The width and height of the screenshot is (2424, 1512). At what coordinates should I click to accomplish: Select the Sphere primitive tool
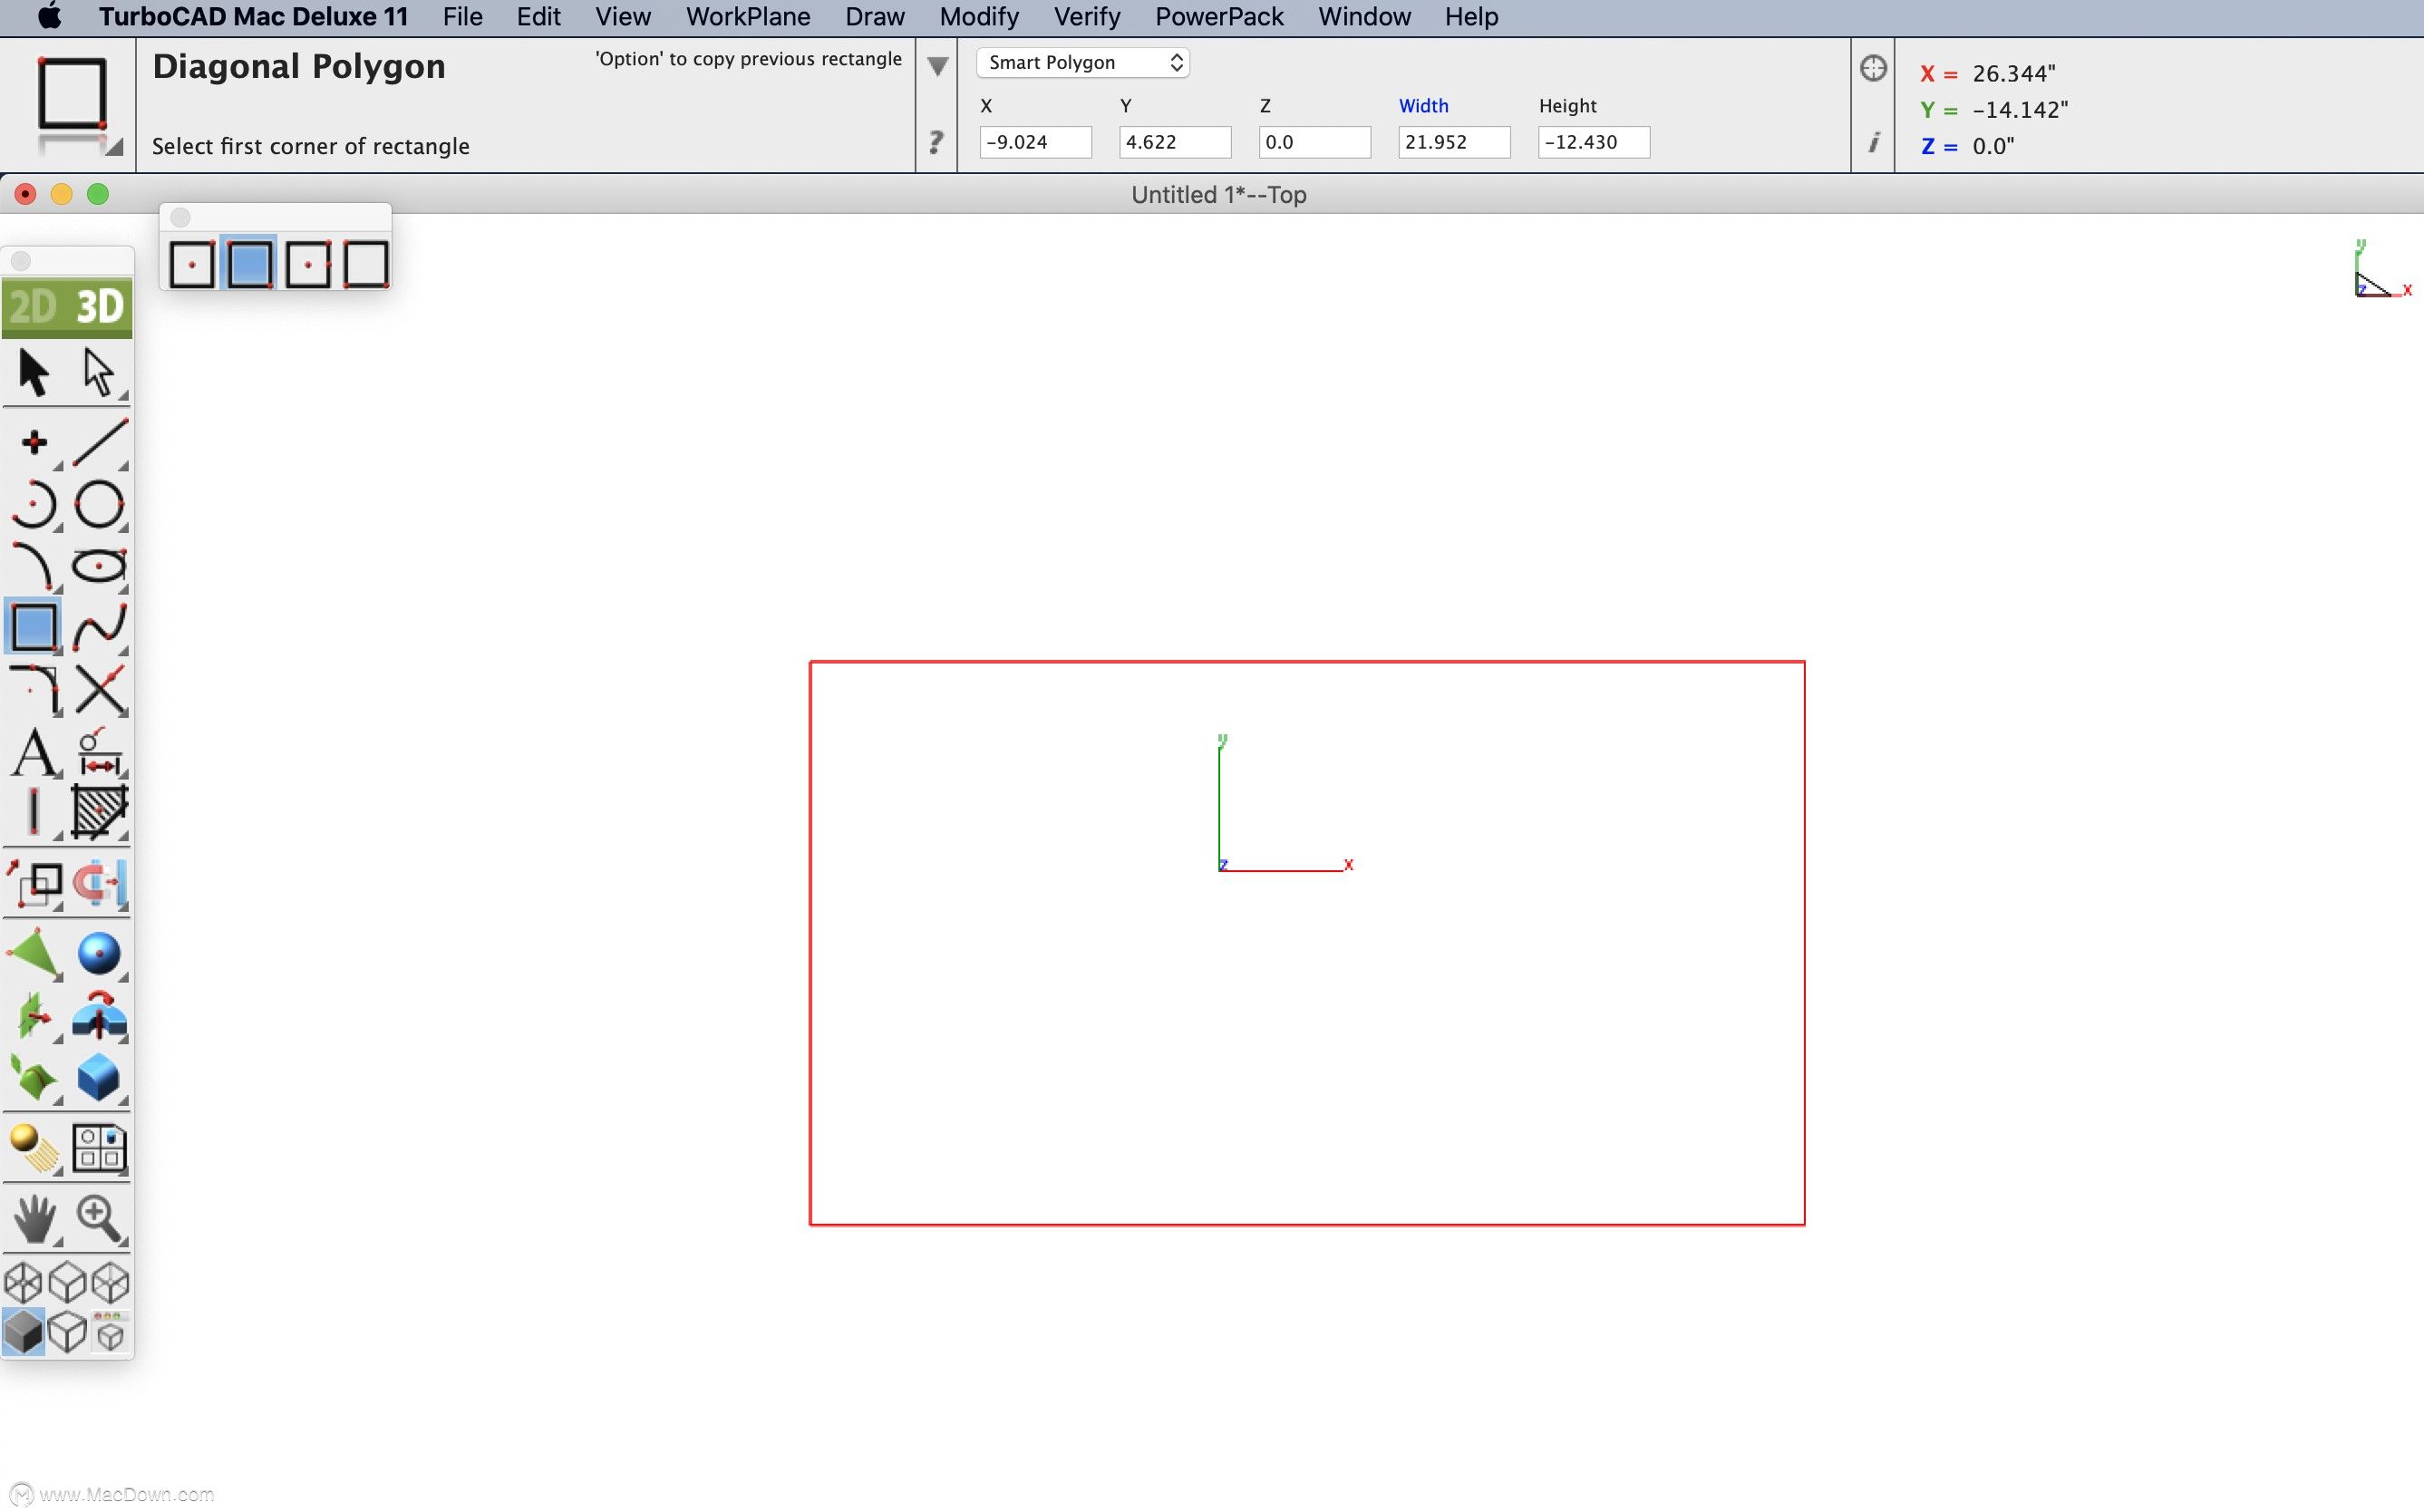99,953
